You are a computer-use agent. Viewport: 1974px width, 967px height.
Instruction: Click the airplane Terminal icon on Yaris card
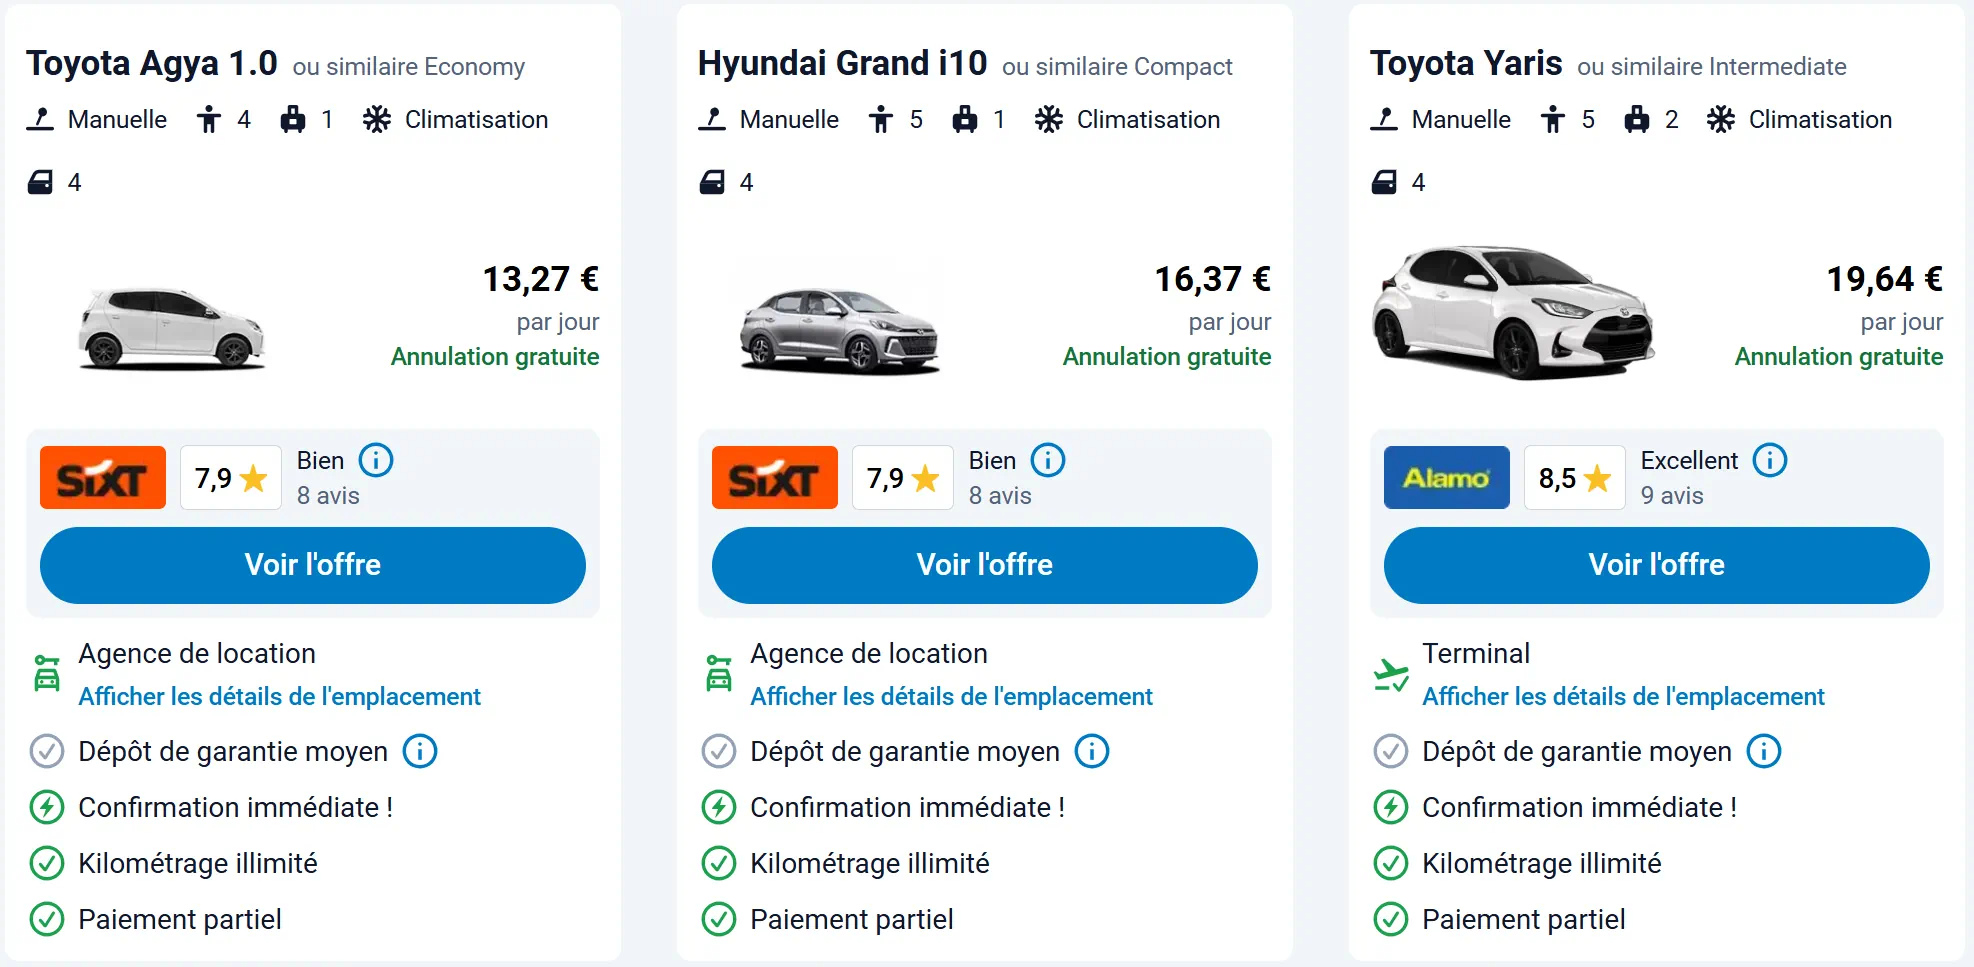pos(1391,675)
